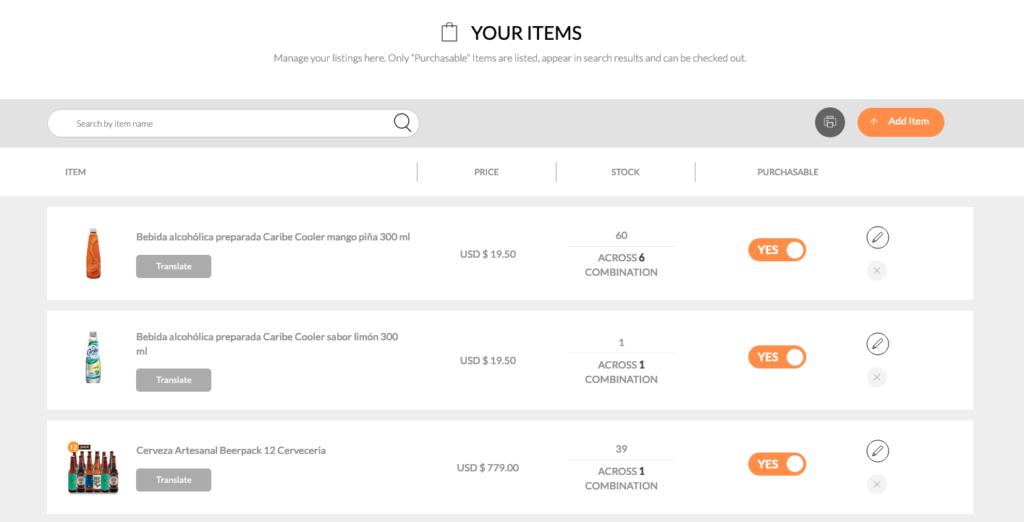
Task: Translate the Caribe Cooler mango piña listing
Action: click(x=173, y=267)
